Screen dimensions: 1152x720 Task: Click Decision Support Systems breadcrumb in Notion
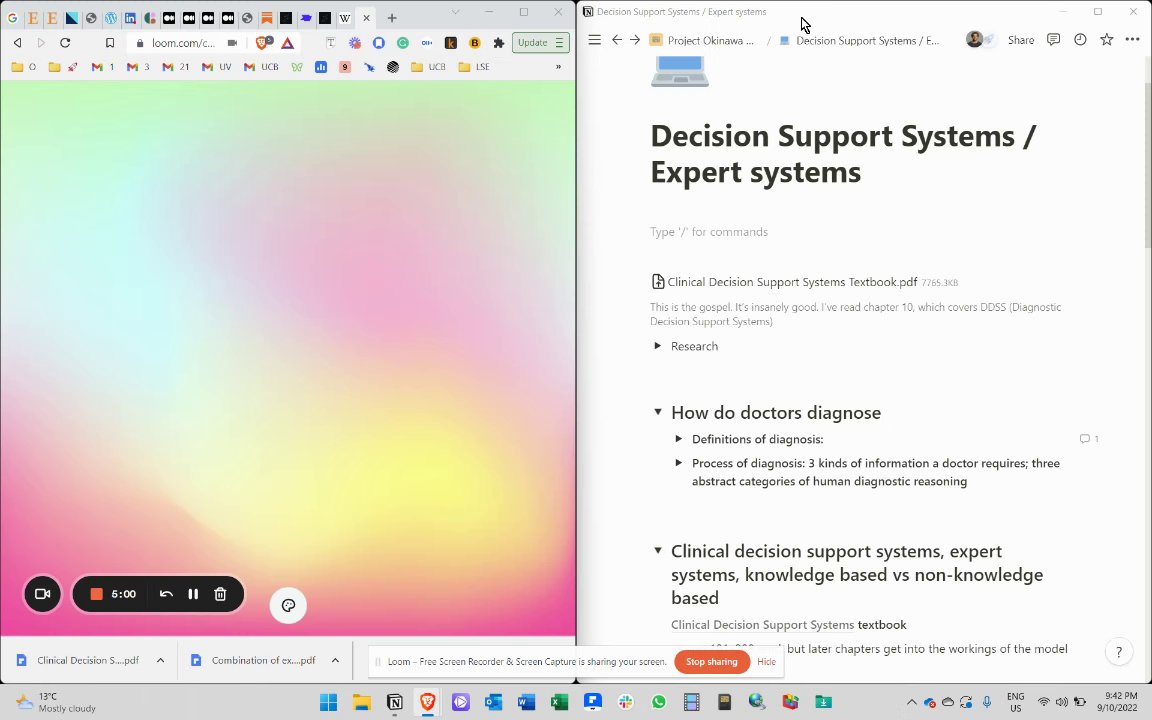(860, 40)
